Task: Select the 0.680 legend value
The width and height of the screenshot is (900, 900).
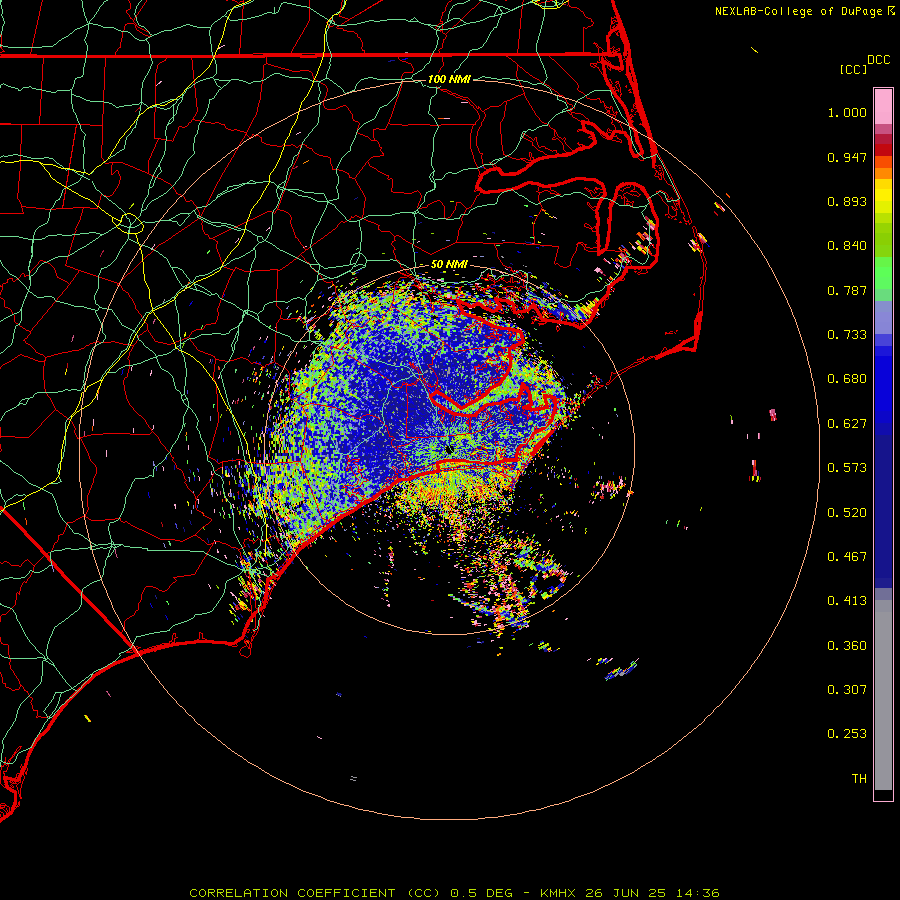Action: [847, 379]
